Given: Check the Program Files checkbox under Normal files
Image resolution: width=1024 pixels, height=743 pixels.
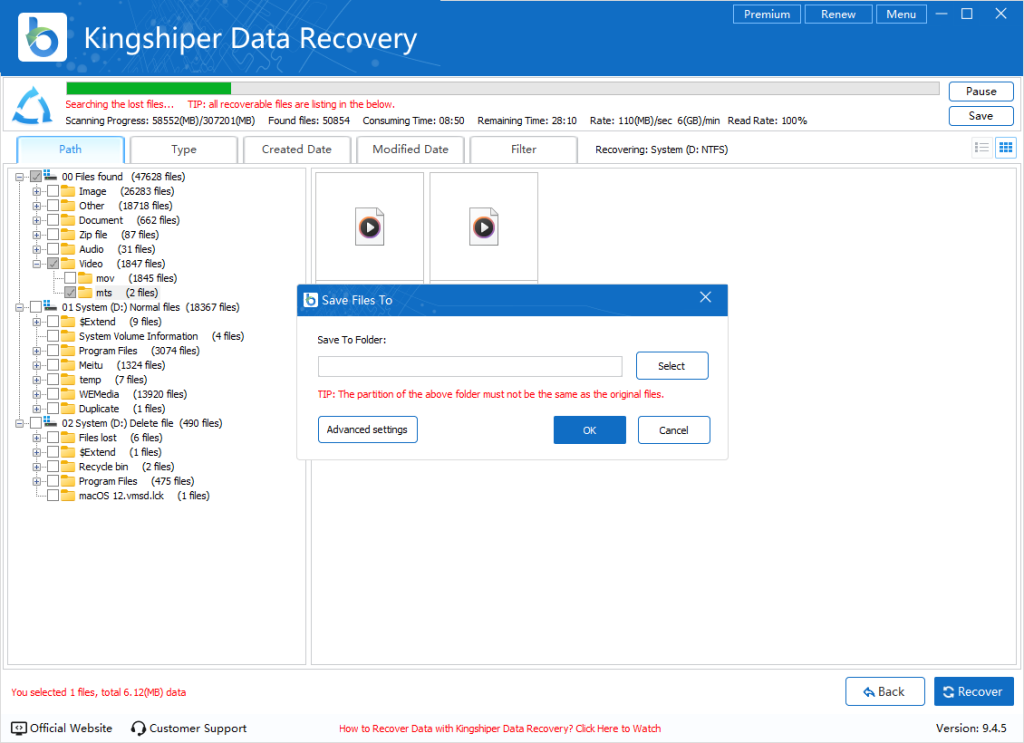Looking at the screenshot, I should coord(53,351).
